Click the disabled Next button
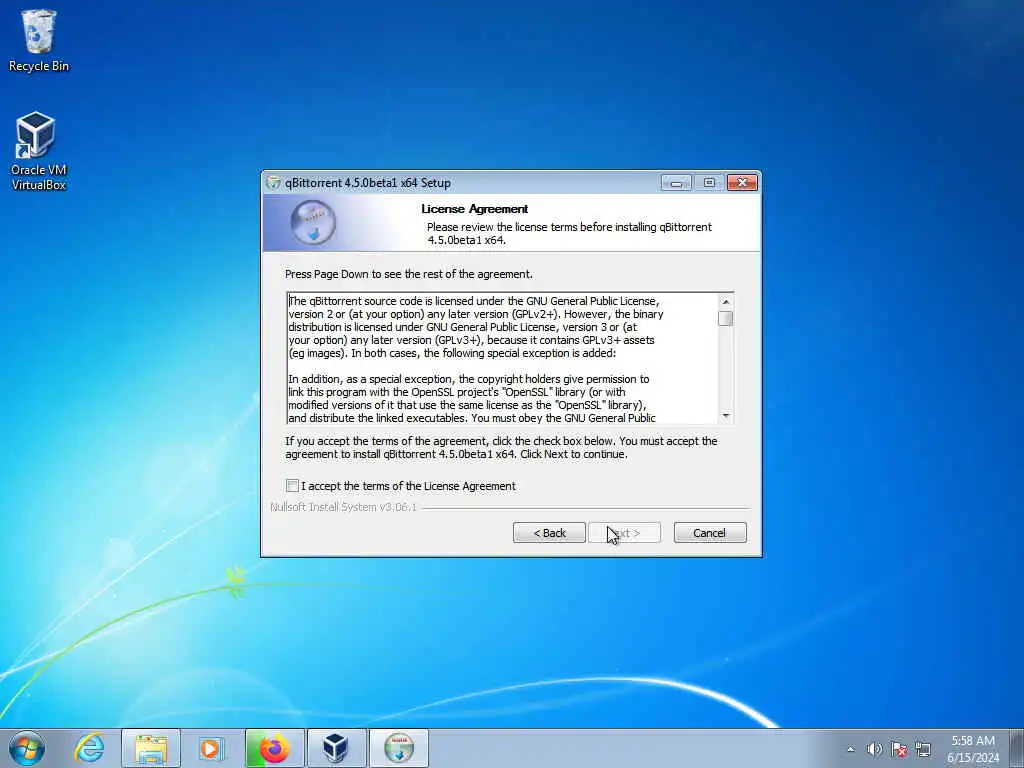Image resolution: width=1024 pixels, height=768 pixels. pos(624,533)
